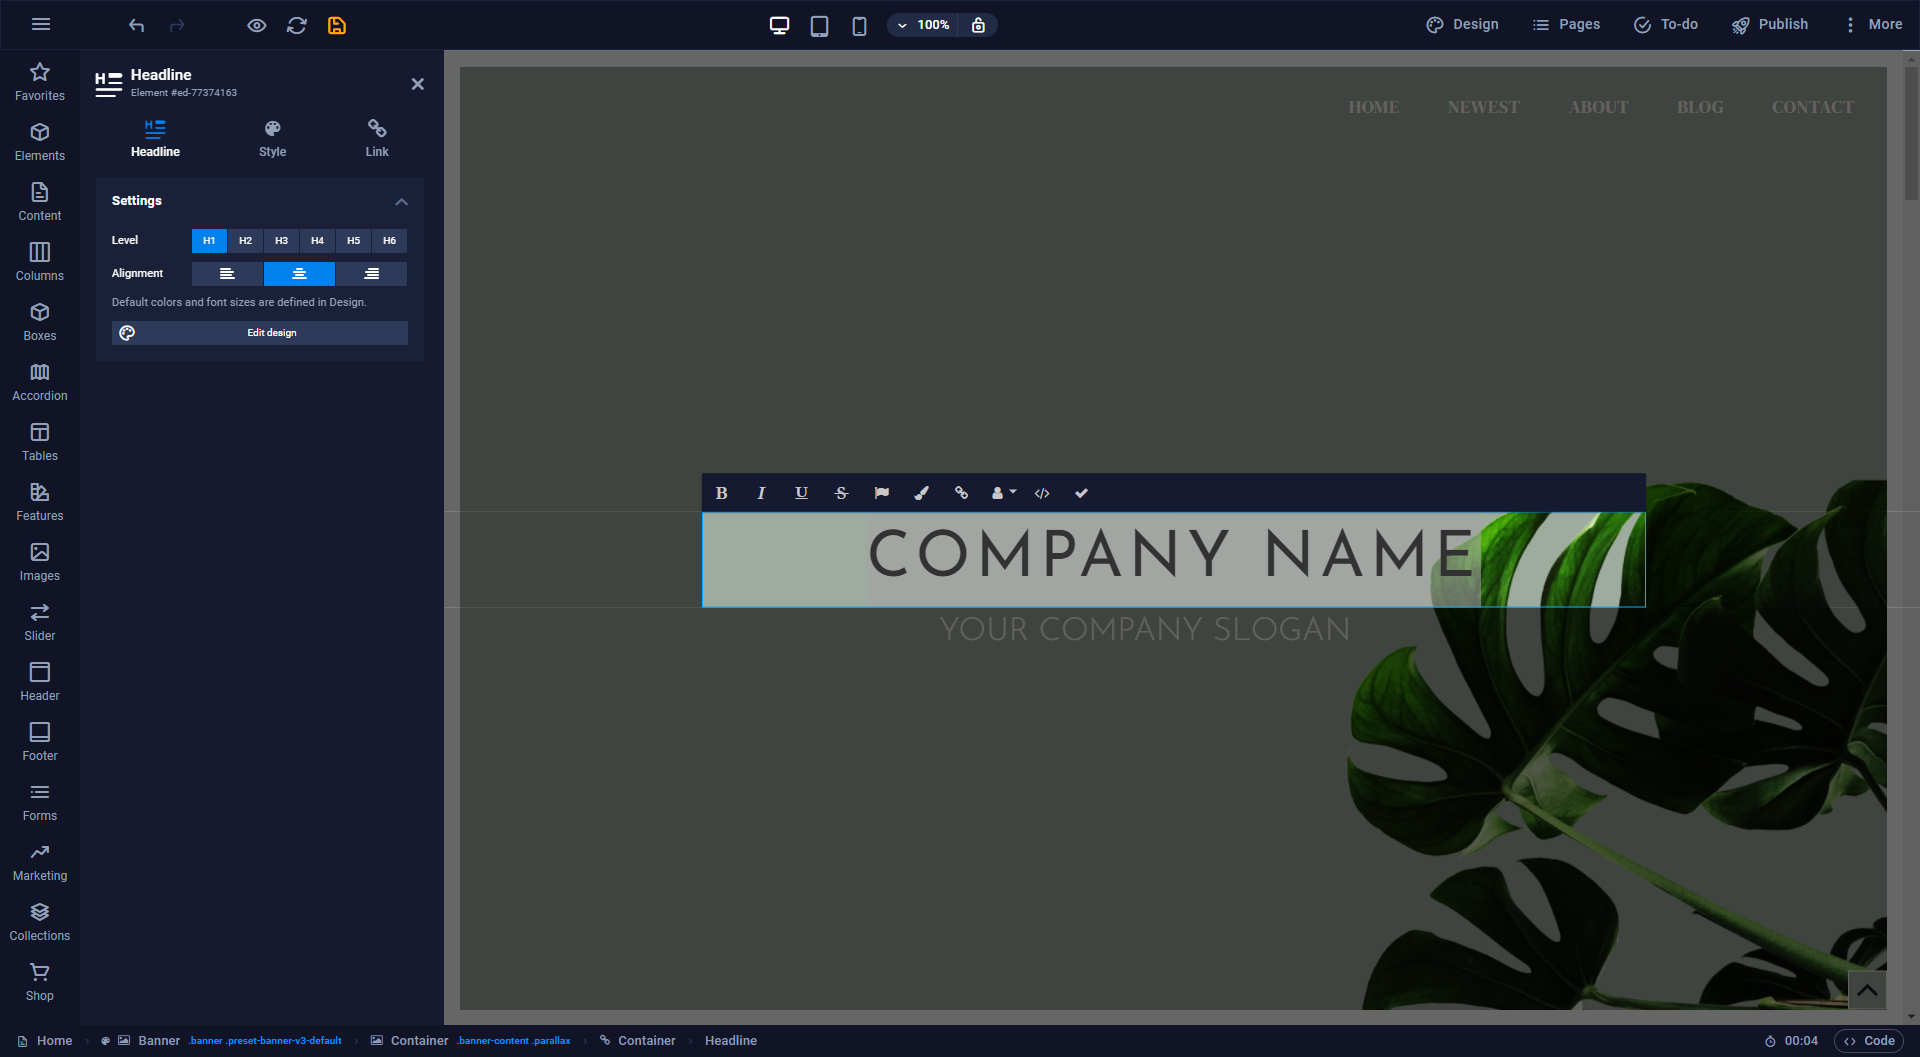
Task: Open the 100% zoom dropdown
Action: click(x=923, y=25)
